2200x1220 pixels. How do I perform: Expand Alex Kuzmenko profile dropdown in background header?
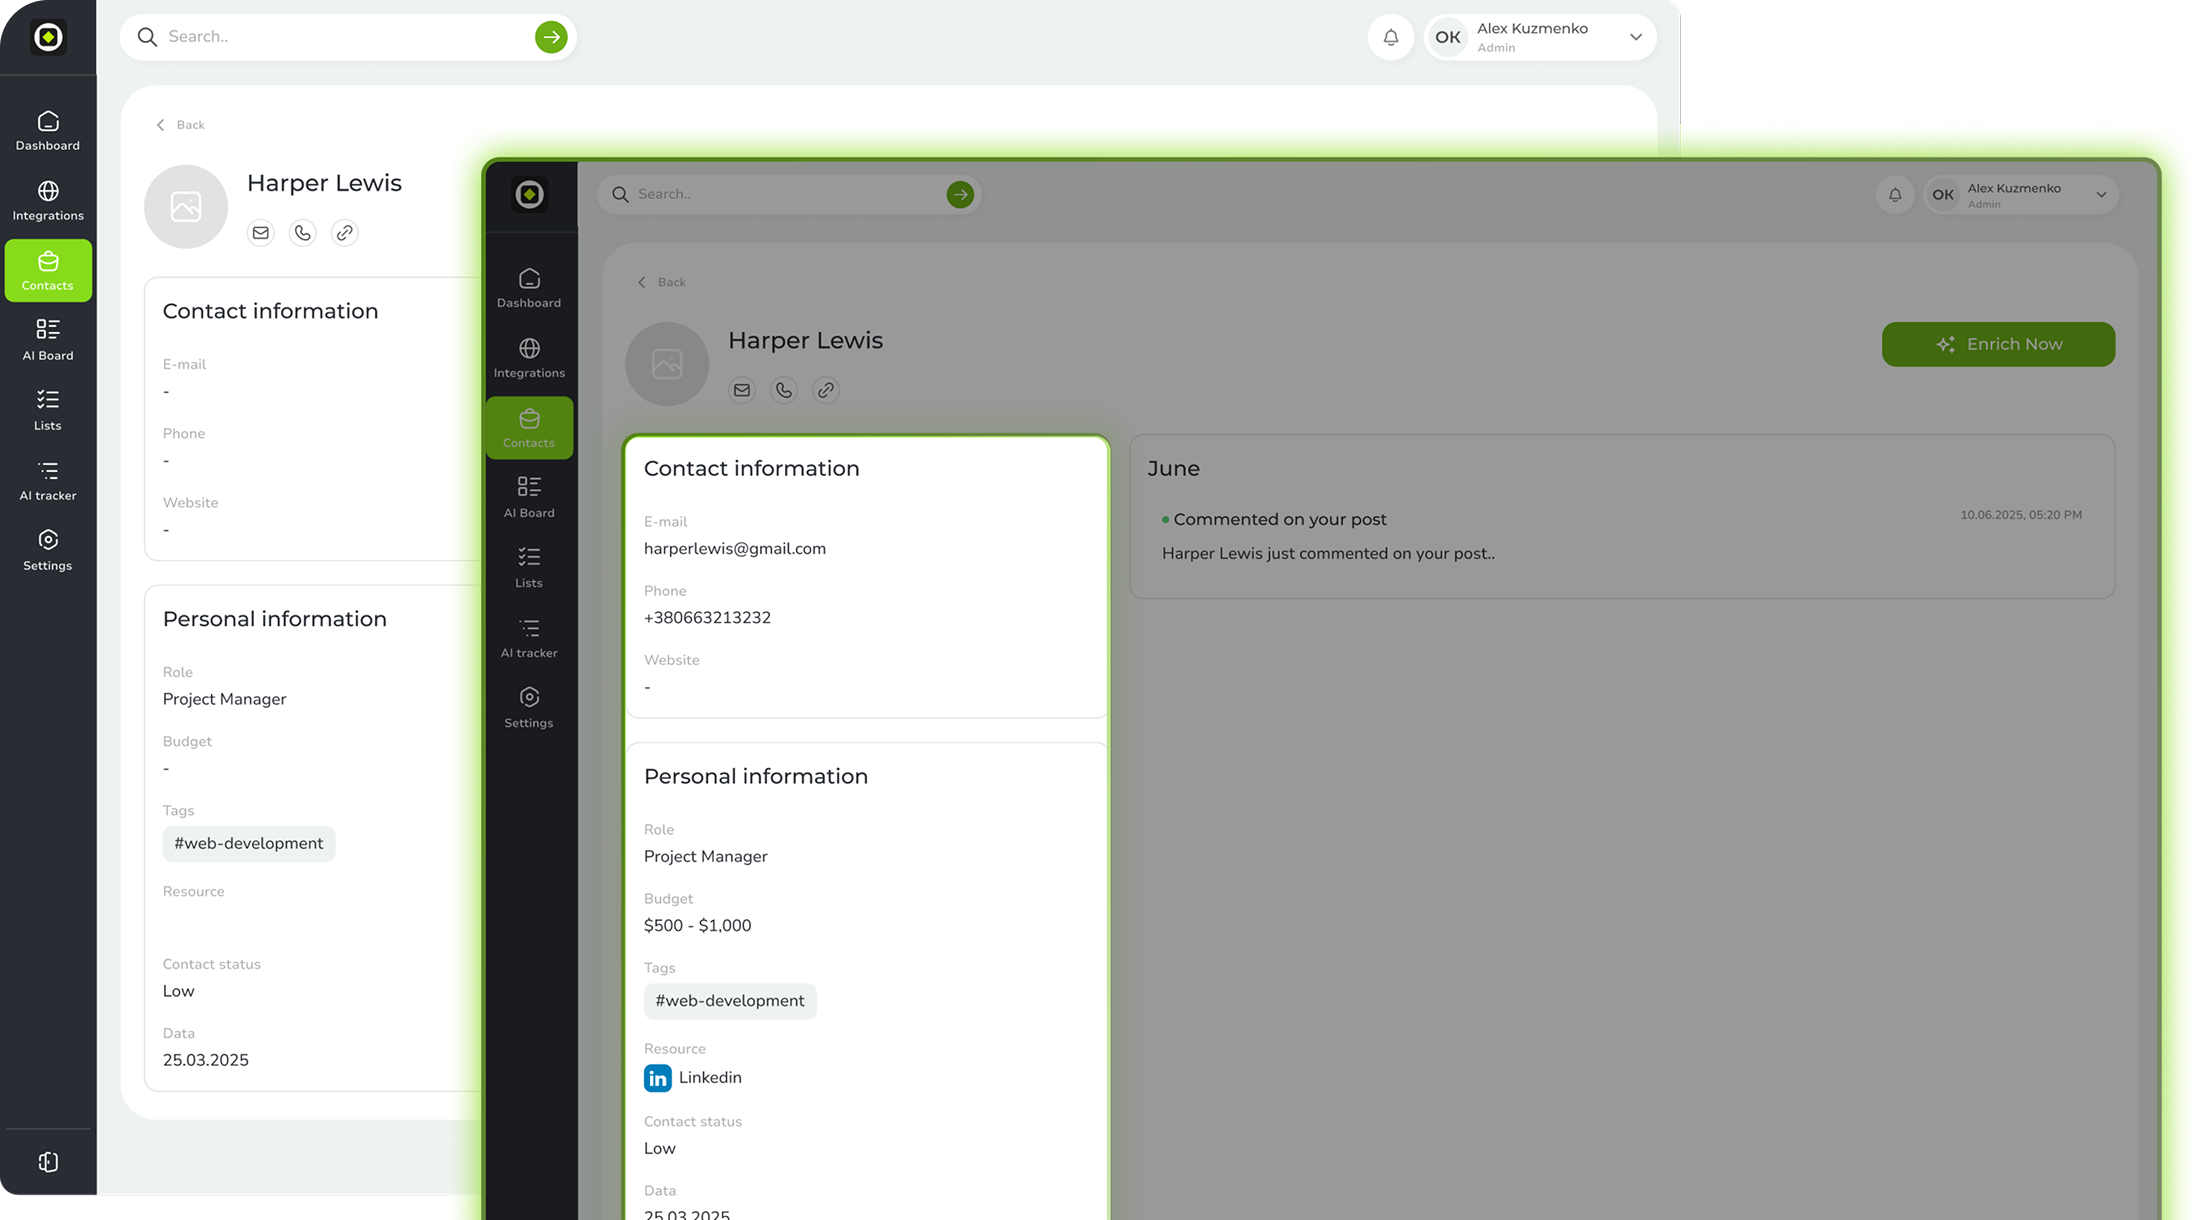tap(1636, 37)
